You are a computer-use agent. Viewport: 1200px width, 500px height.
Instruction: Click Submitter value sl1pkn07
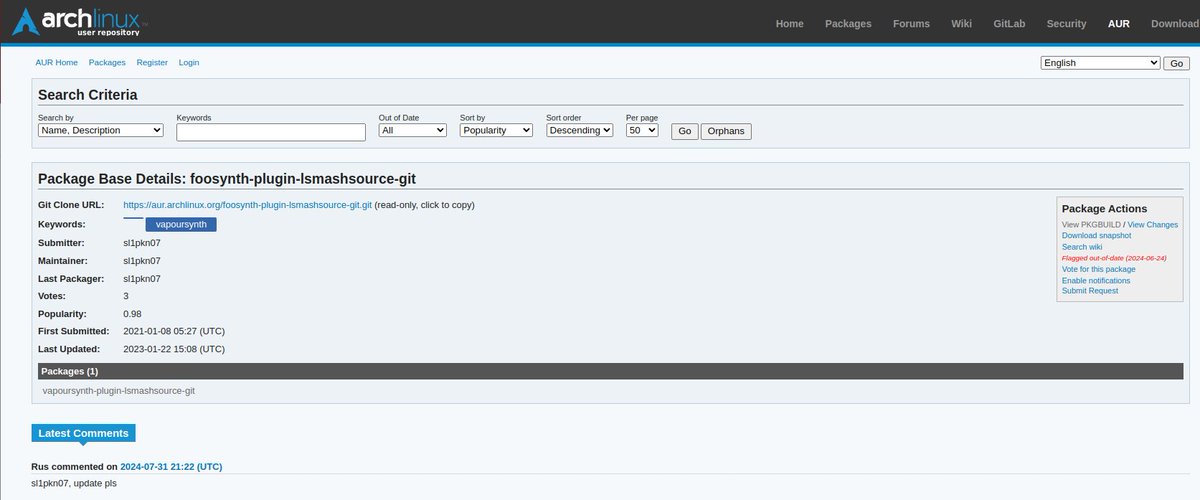pyautogui.click(x=142, y=242)
